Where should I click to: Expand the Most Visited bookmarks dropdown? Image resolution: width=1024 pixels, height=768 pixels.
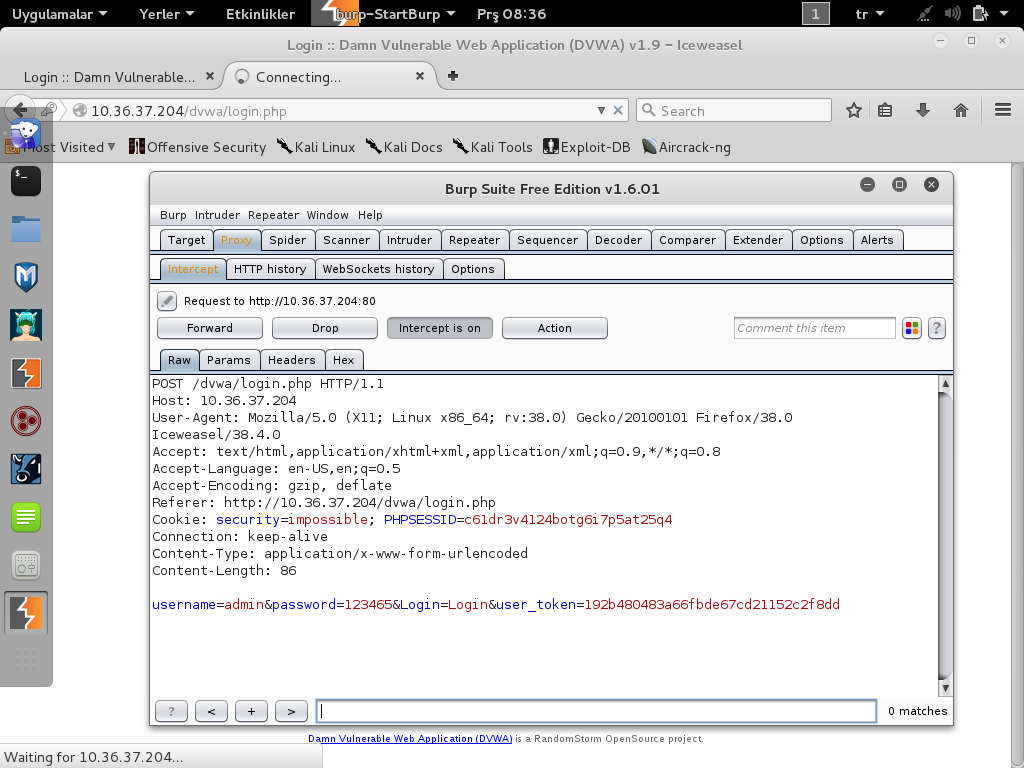[x=69, y=147]
